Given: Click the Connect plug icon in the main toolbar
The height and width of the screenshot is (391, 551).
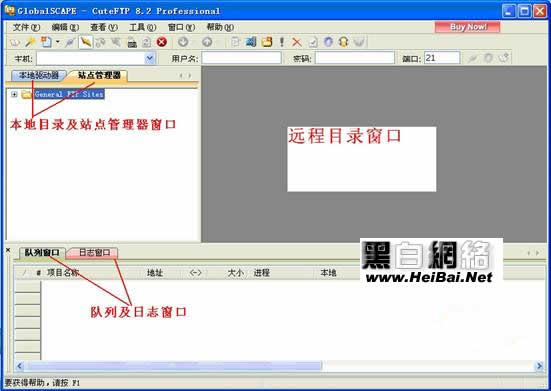Looking at the screenshot, I should click(x=70, y=43).
